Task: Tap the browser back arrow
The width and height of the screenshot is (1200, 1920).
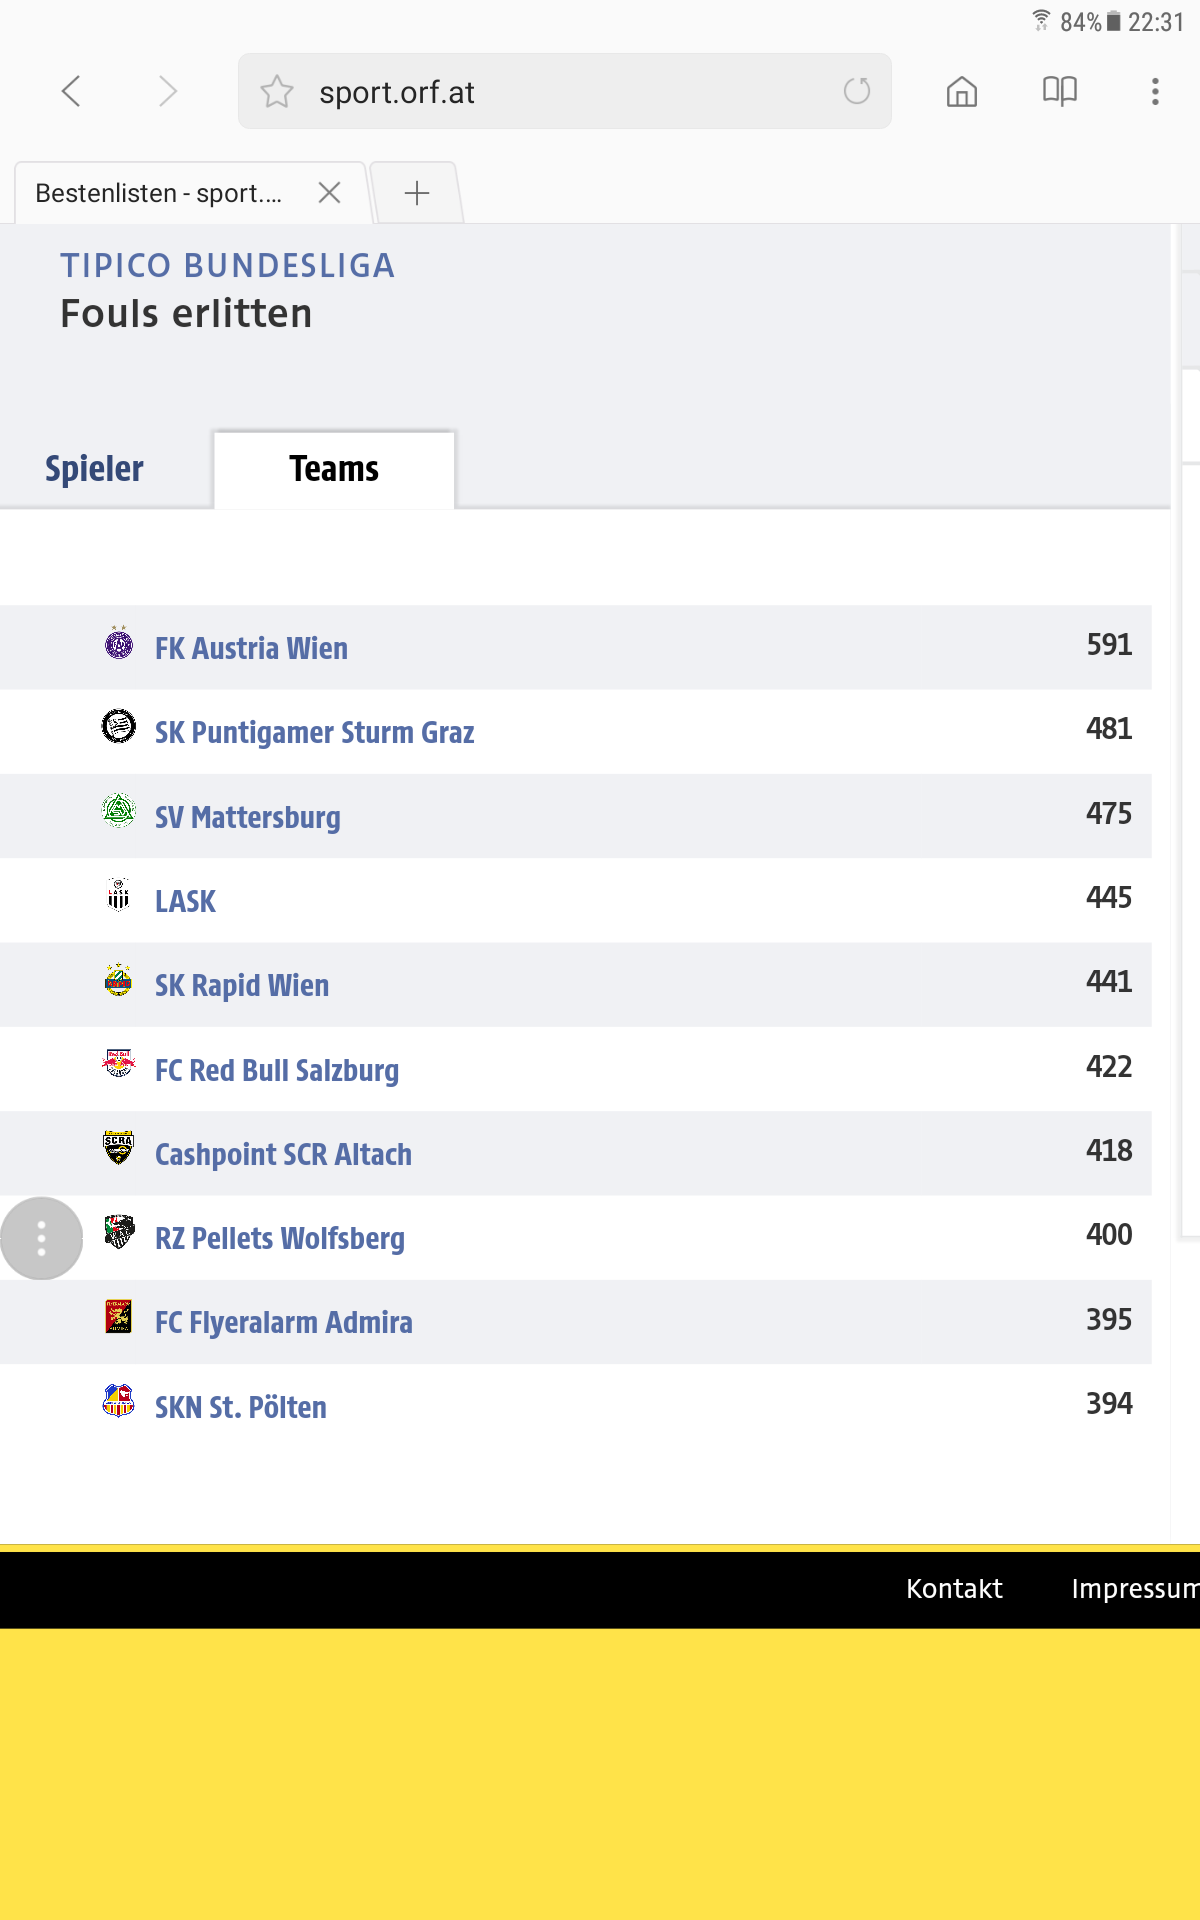Action: pyautogui.click(x=71, y=91)
